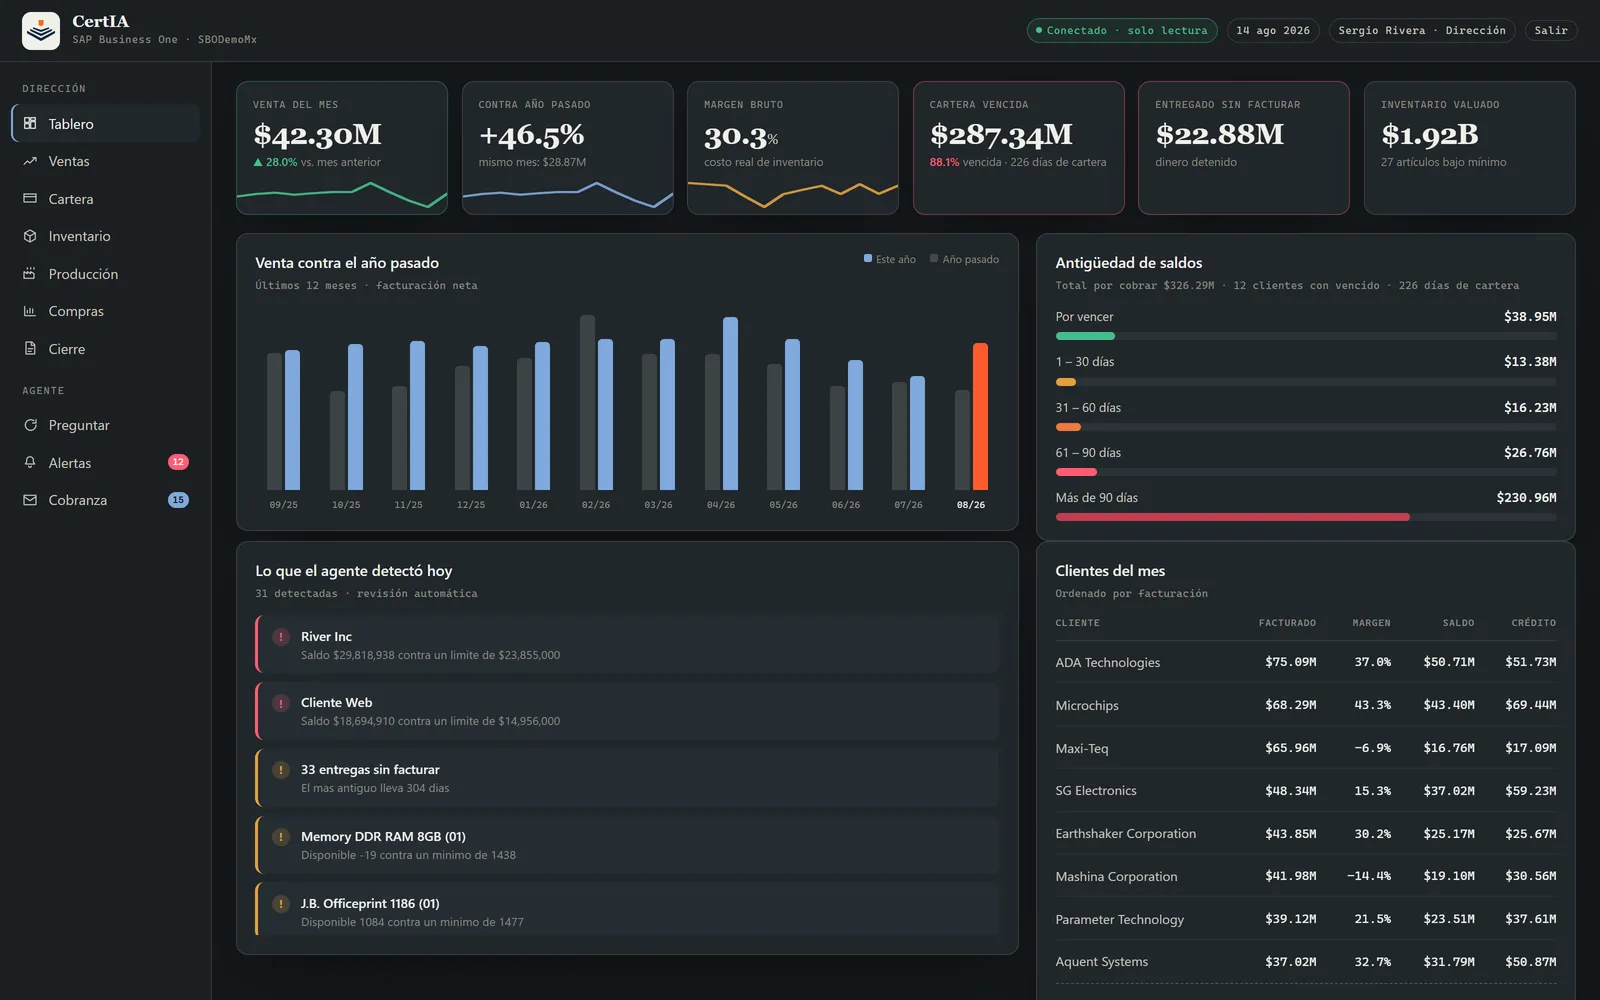This screenshot has height=1000, width=1600.
Task: Open Ventas trend icon in sidebar
Action: (30, 161)
